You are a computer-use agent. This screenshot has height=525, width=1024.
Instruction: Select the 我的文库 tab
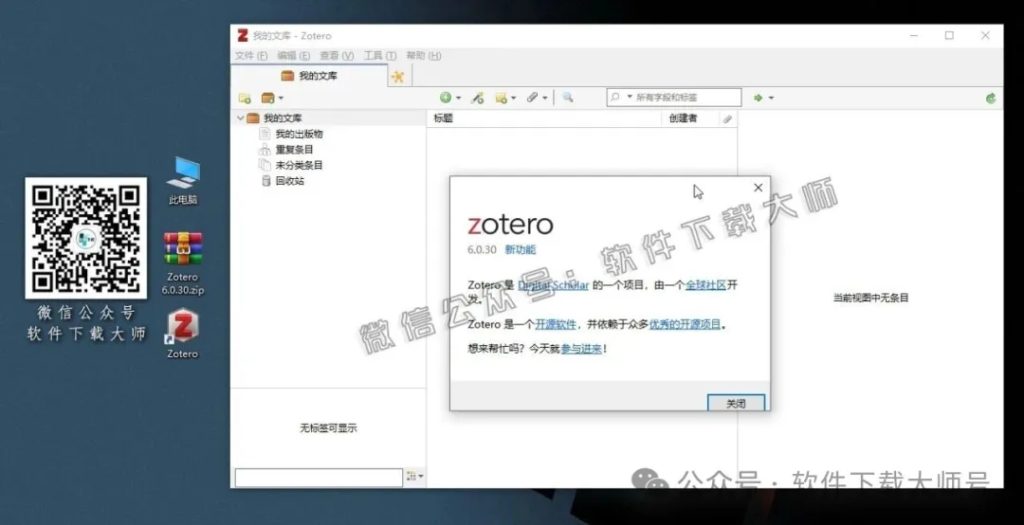point(310,76)
